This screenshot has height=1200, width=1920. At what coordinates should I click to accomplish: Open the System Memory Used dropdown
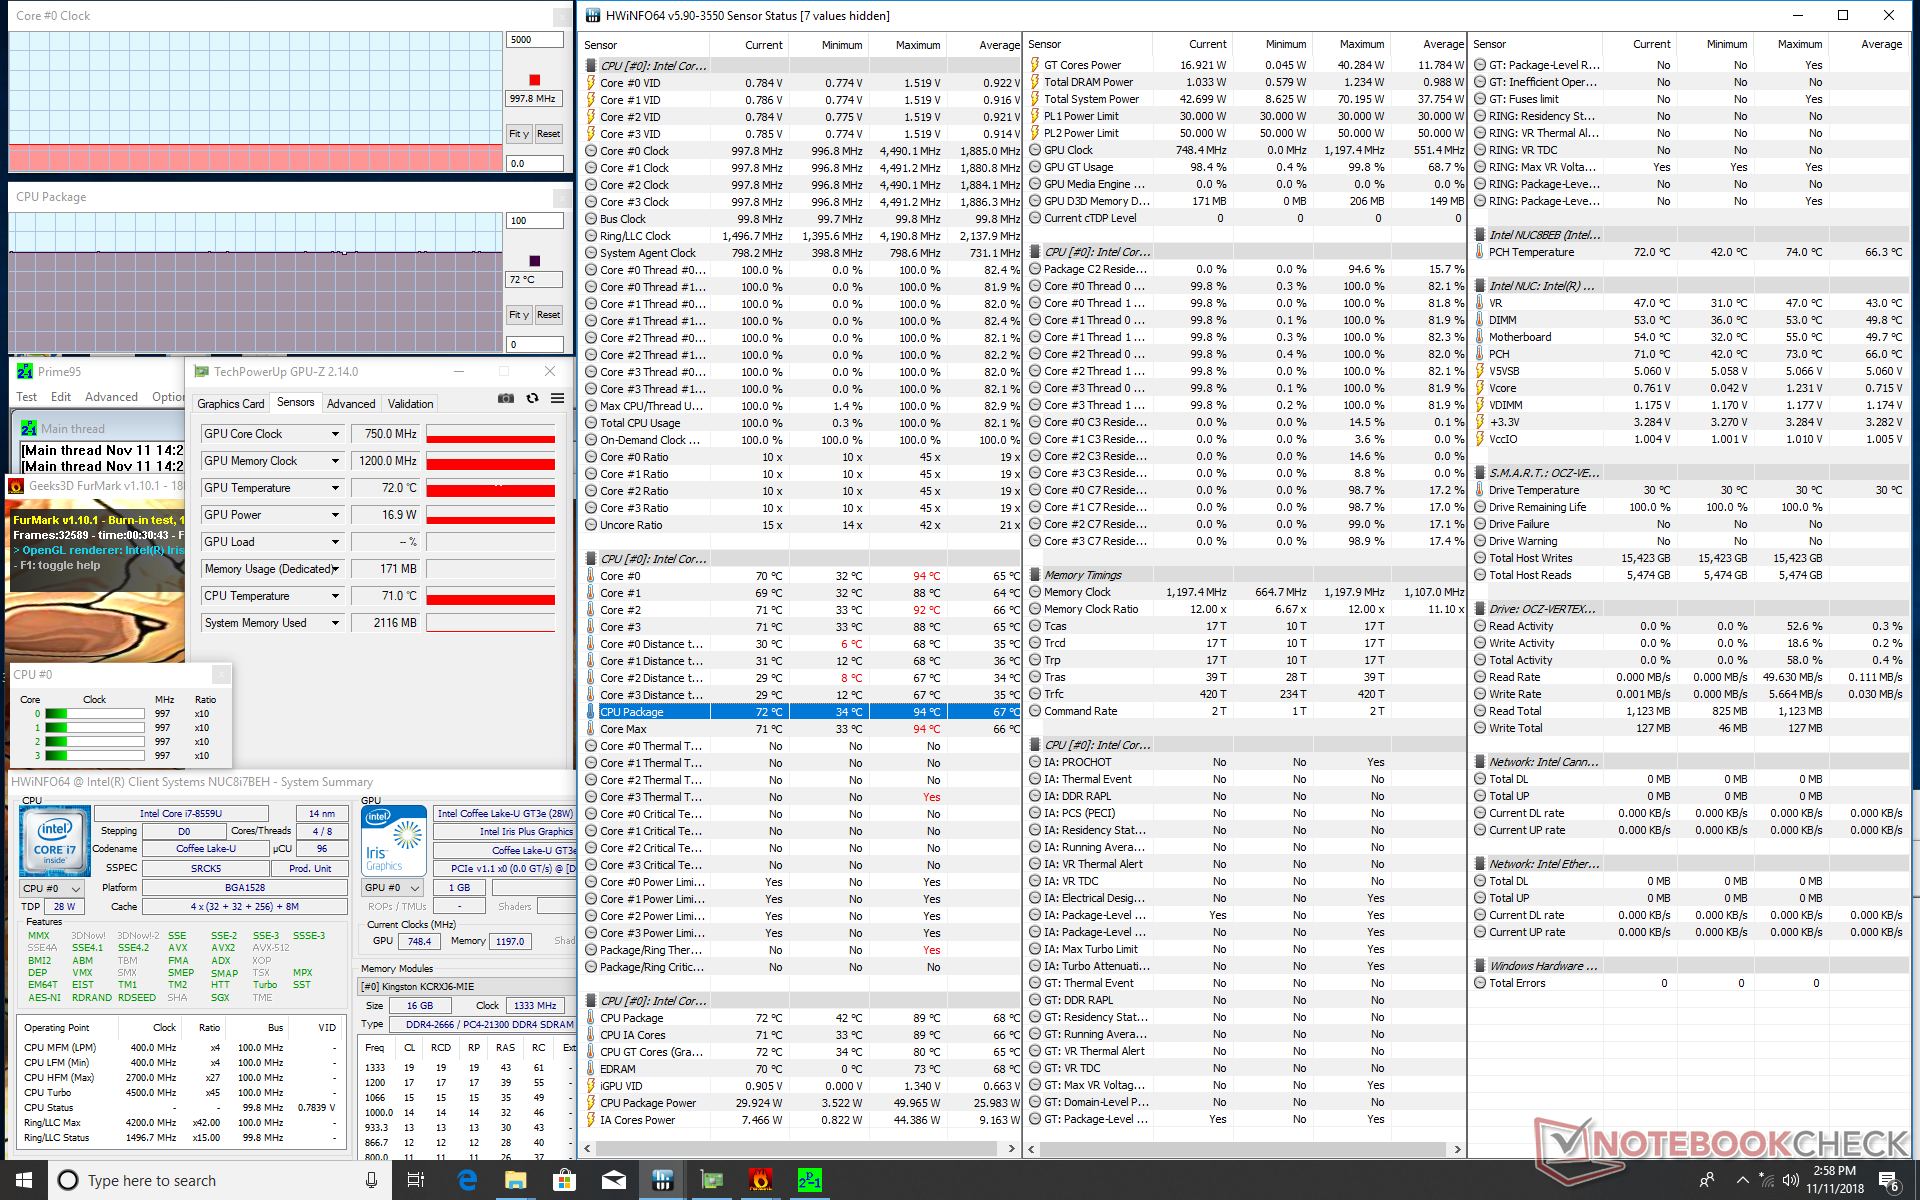[335, 623]
